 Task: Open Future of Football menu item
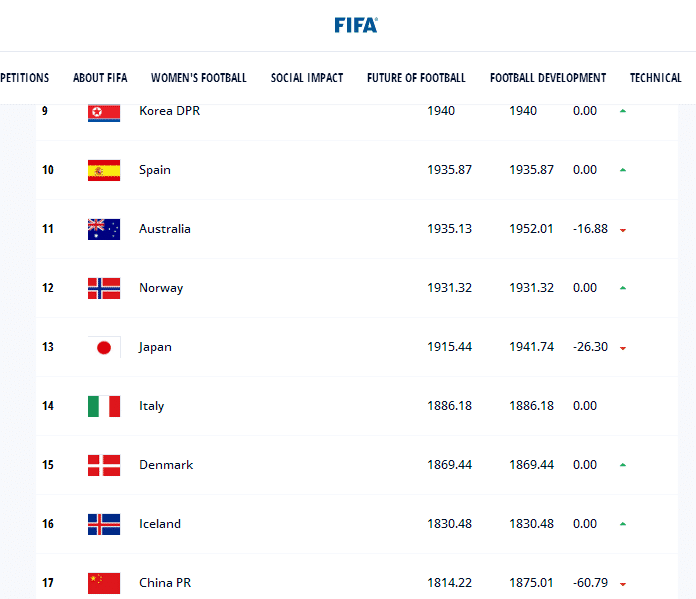click(x=416, y=78)
